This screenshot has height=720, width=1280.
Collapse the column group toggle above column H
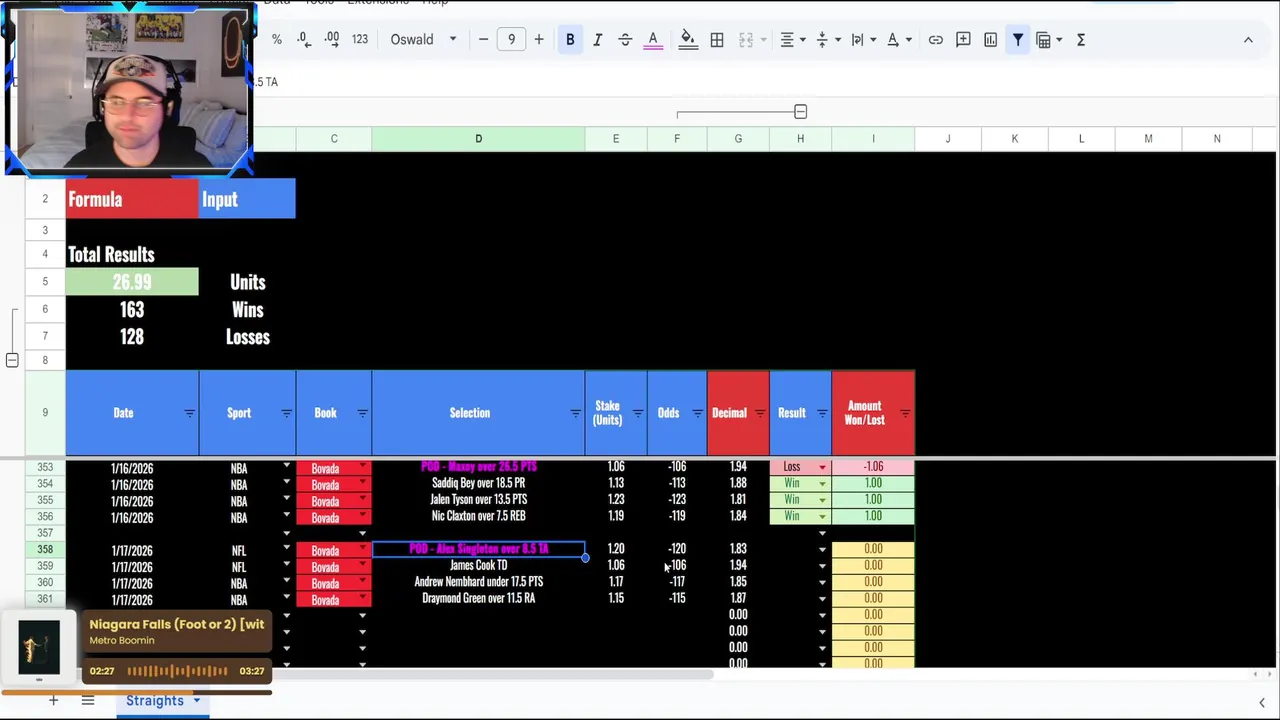(800, 112)
